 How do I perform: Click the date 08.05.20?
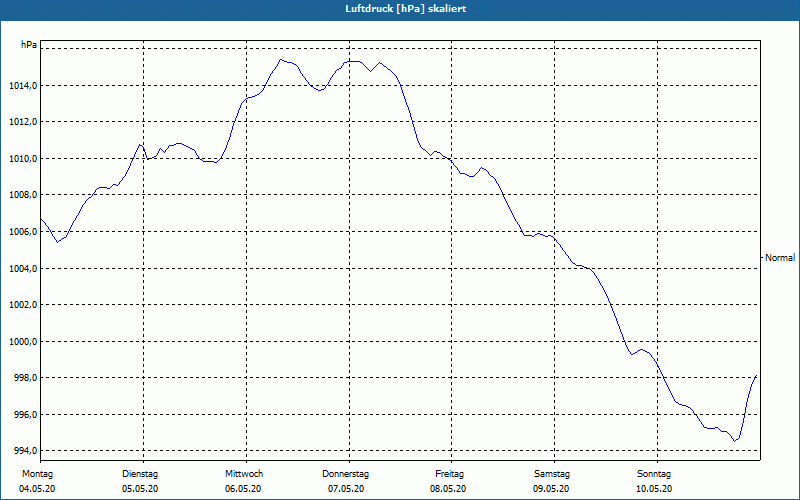point(448,489)
